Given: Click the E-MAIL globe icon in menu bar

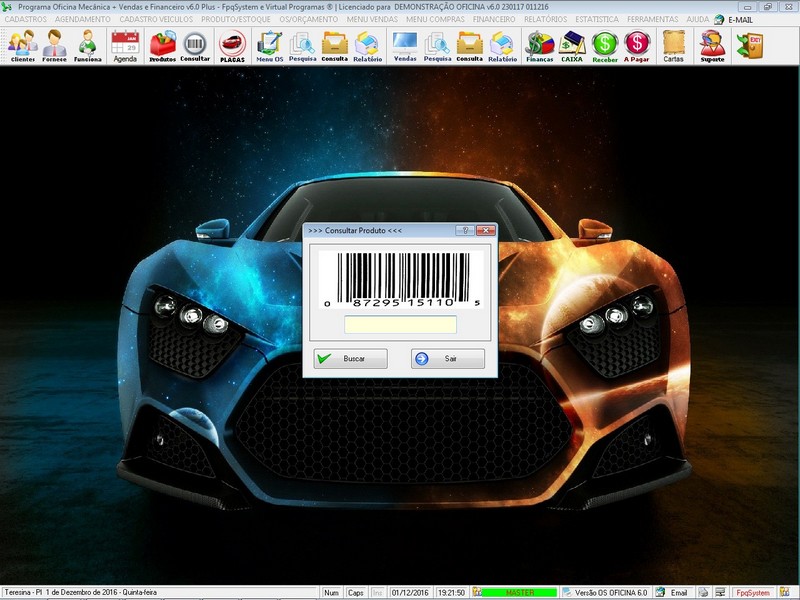Looking at the screenshot, I should pos(719,19).
